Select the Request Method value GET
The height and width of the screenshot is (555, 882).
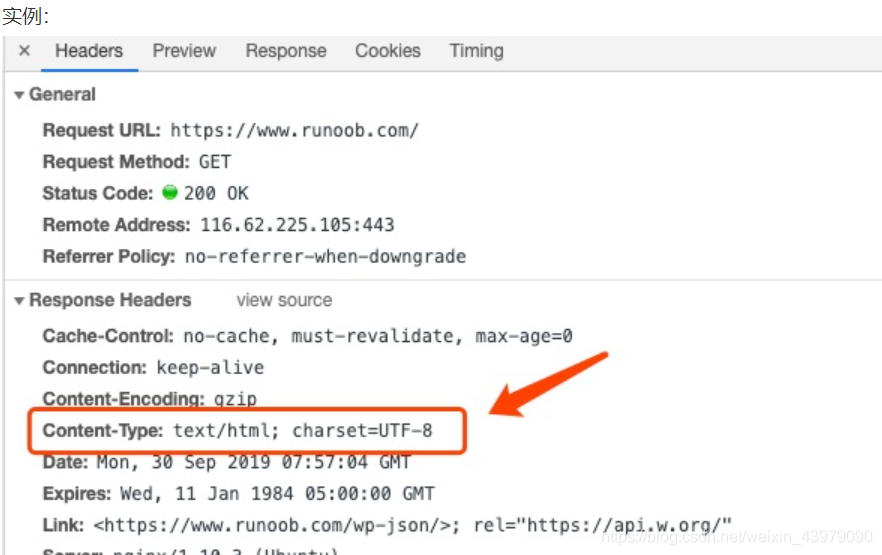tap(215, 162)
